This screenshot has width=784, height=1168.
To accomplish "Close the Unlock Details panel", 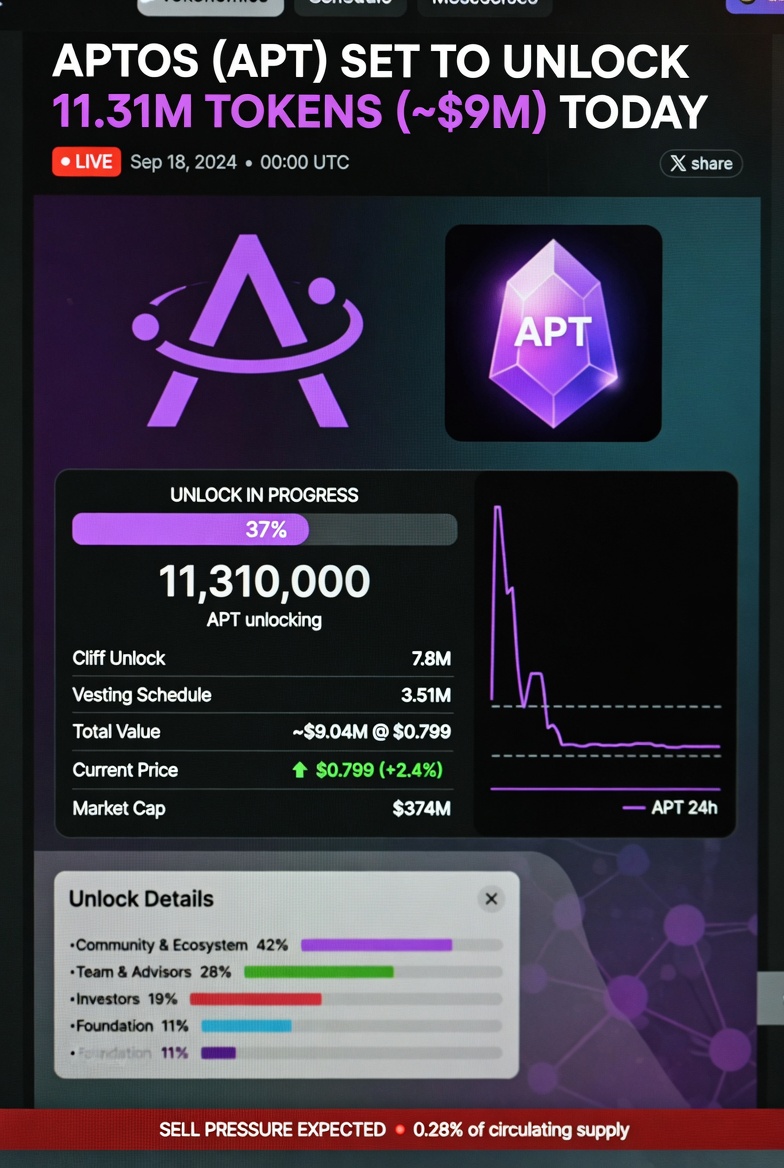I will tap(491, 899).
